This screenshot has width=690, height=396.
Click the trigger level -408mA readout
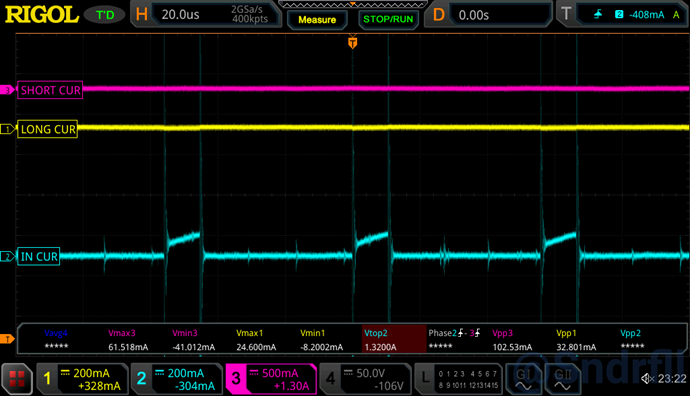coord(646,15)
